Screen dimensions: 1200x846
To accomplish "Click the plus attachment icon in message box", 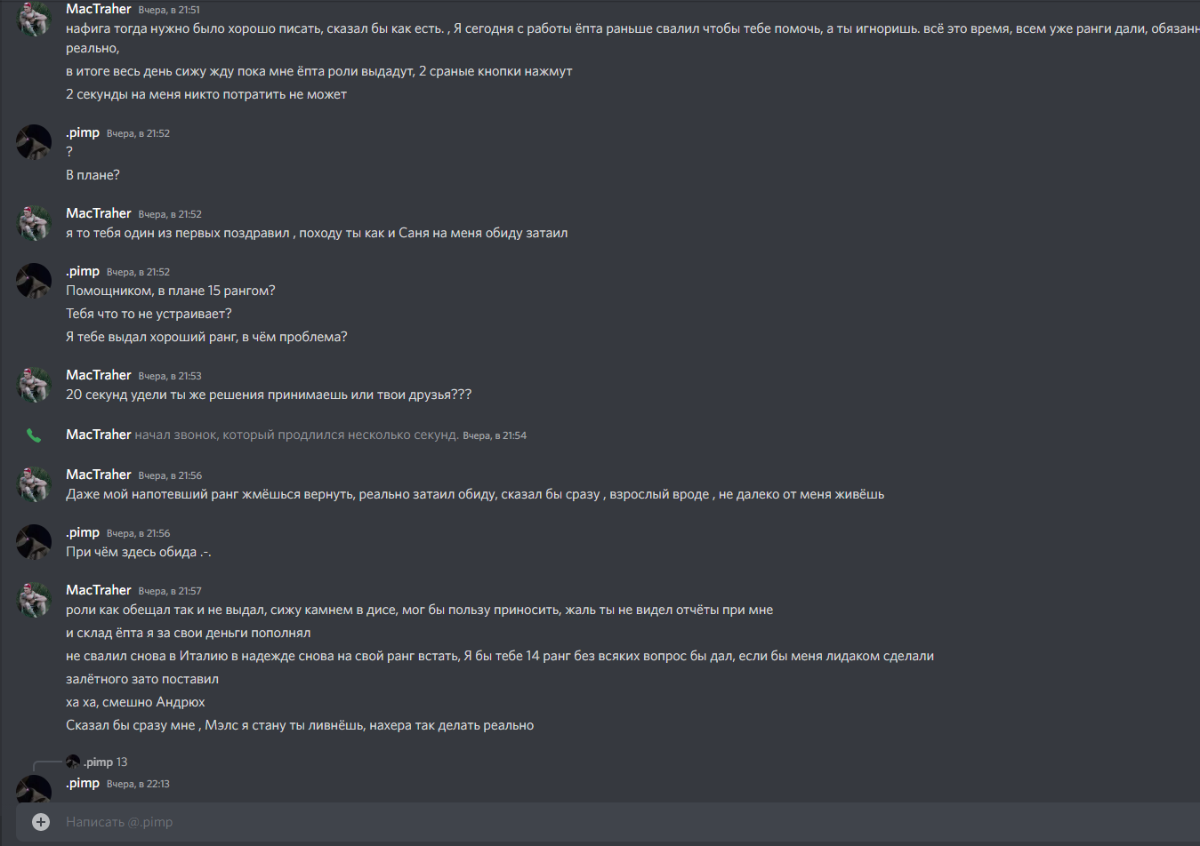I will (x=40, y=822).
